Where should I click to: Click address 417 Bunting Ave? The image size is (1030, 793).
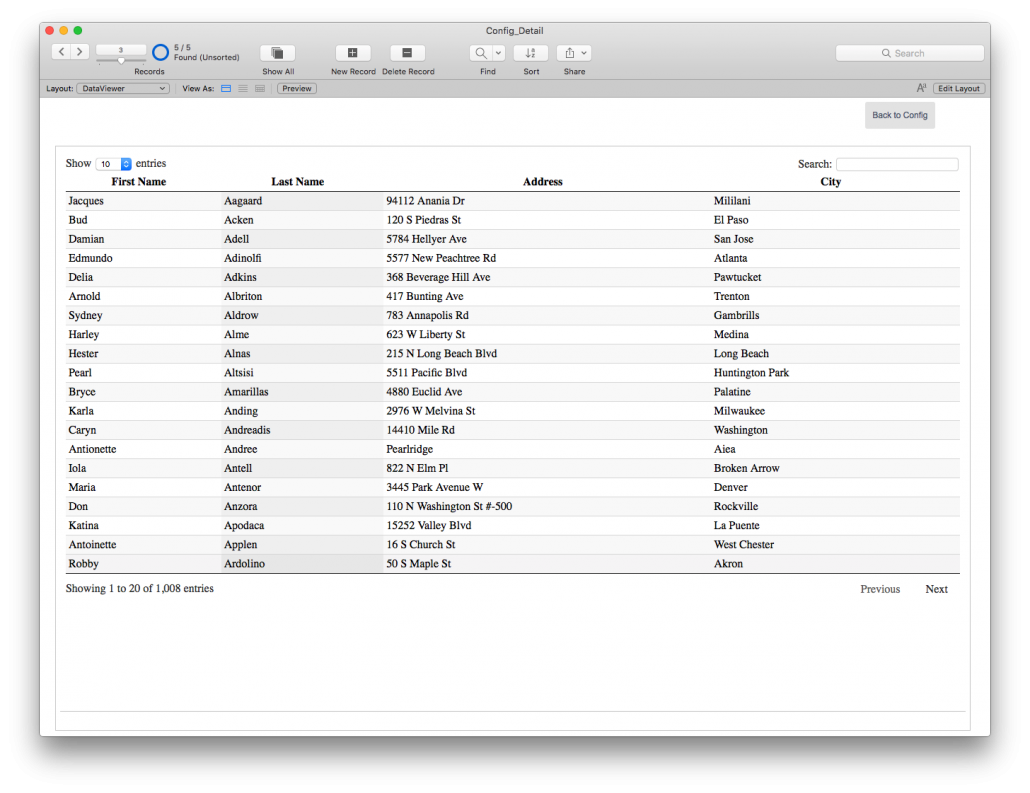coord(424,296)
